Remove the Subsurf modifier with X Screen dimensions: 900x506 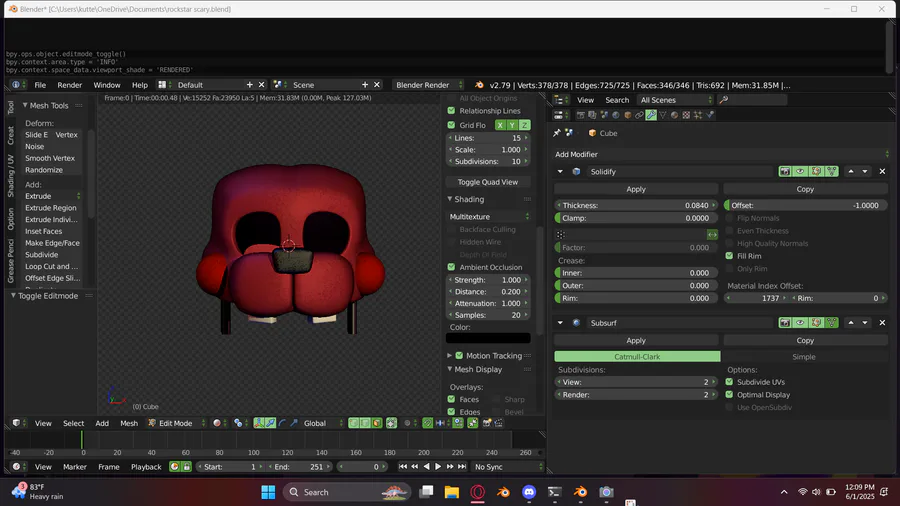point(882,323)
